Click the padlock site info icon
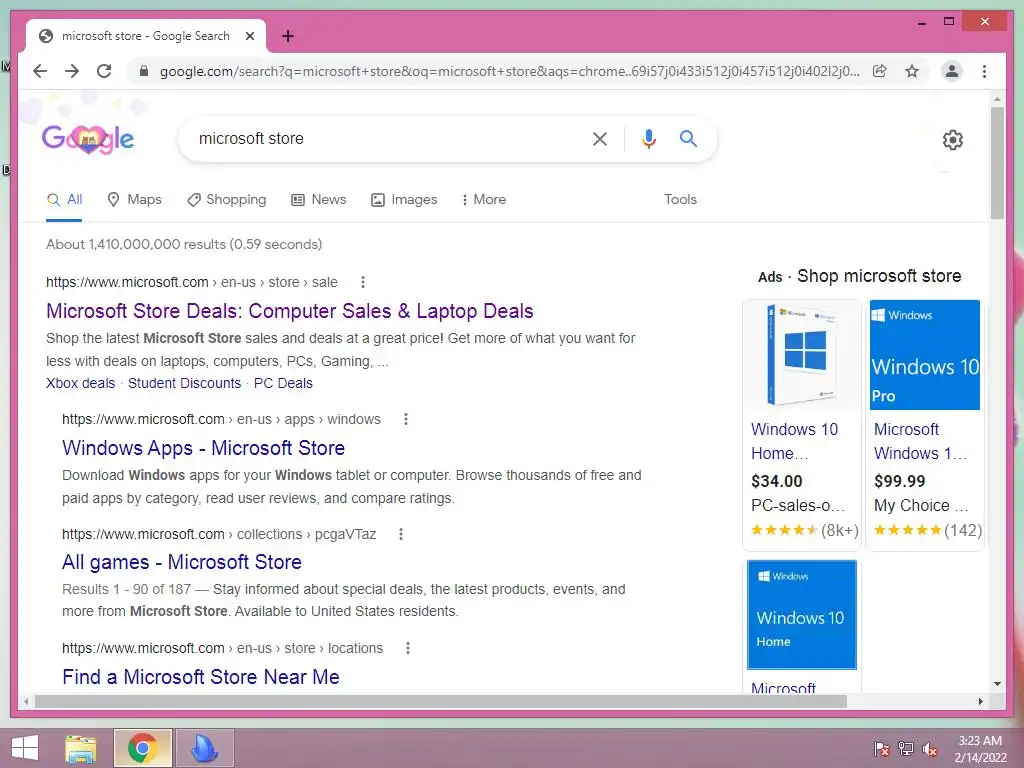 tap(144, 71)
